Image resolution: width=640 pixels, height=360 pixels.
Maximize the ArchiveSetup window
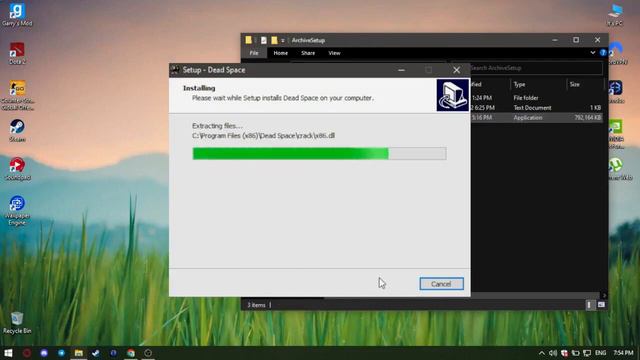[x=576, y=40]
